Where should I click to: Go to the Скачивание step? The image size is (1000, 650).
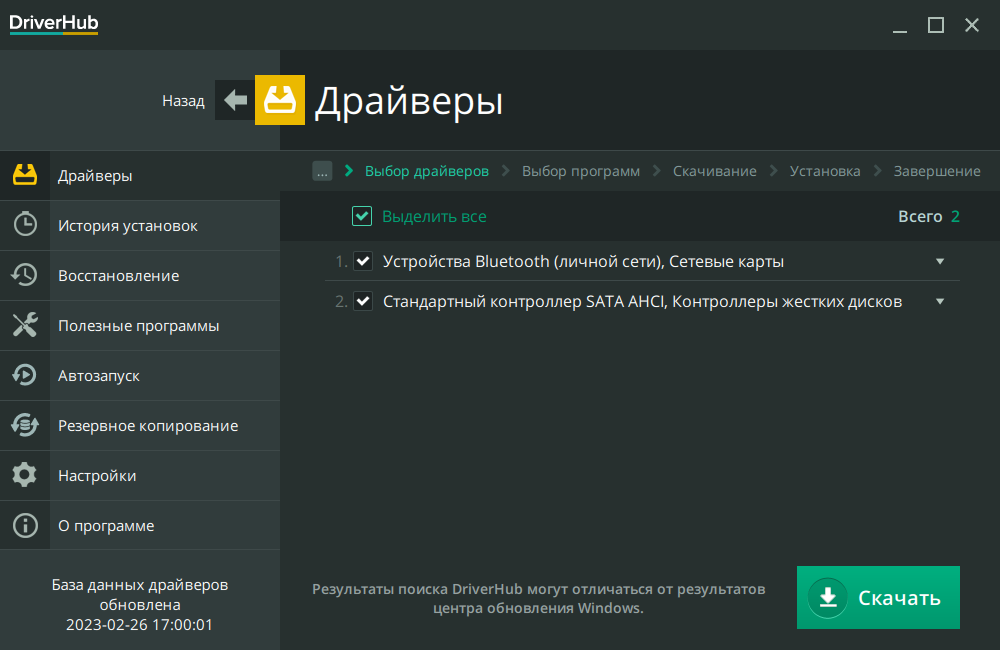click(714, 171)
